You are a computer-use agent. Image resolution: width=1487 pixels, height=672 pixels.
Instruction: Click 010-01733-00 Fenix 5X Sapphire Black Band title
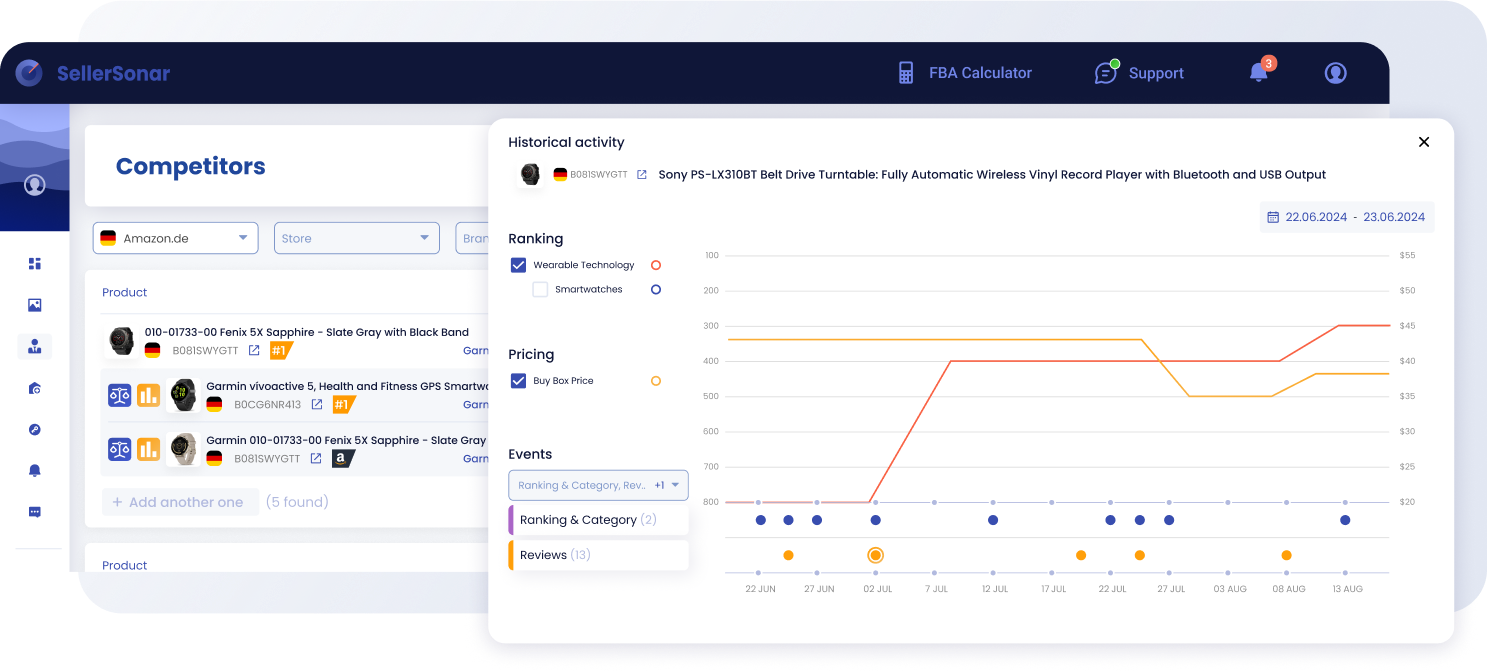click(307, 332)
